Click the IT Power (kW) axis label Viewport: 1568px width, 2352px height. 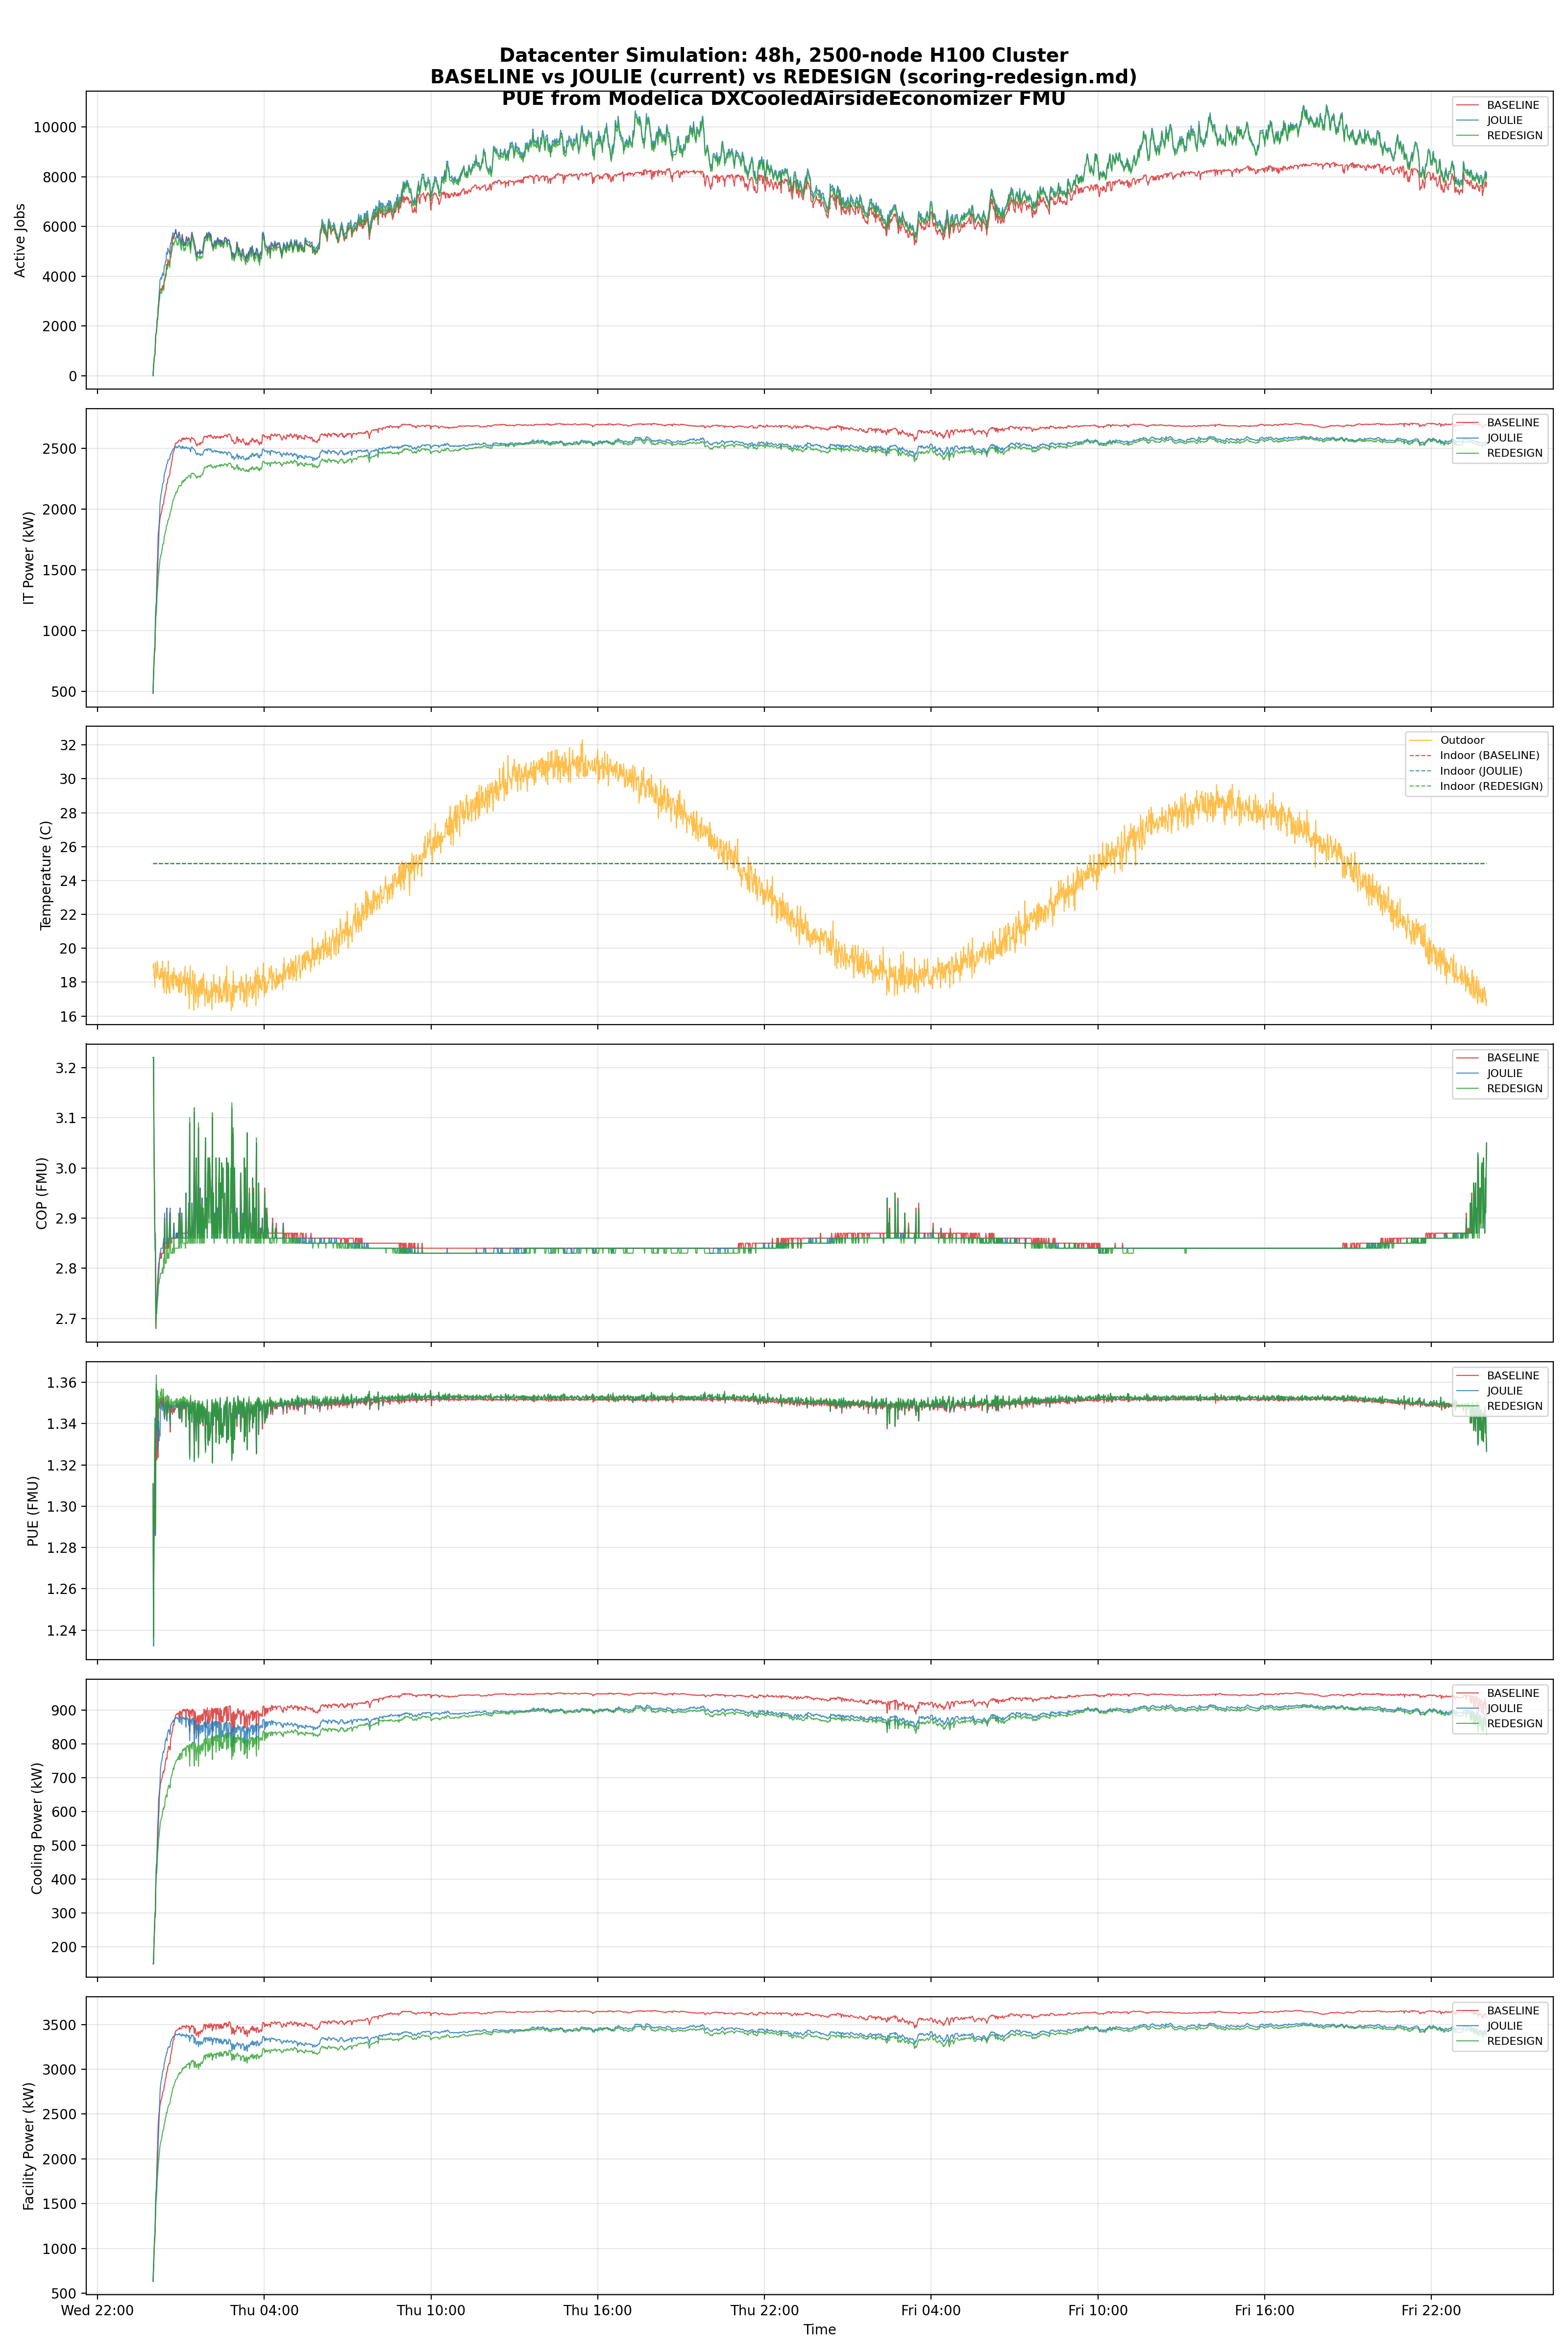[29, 558]
